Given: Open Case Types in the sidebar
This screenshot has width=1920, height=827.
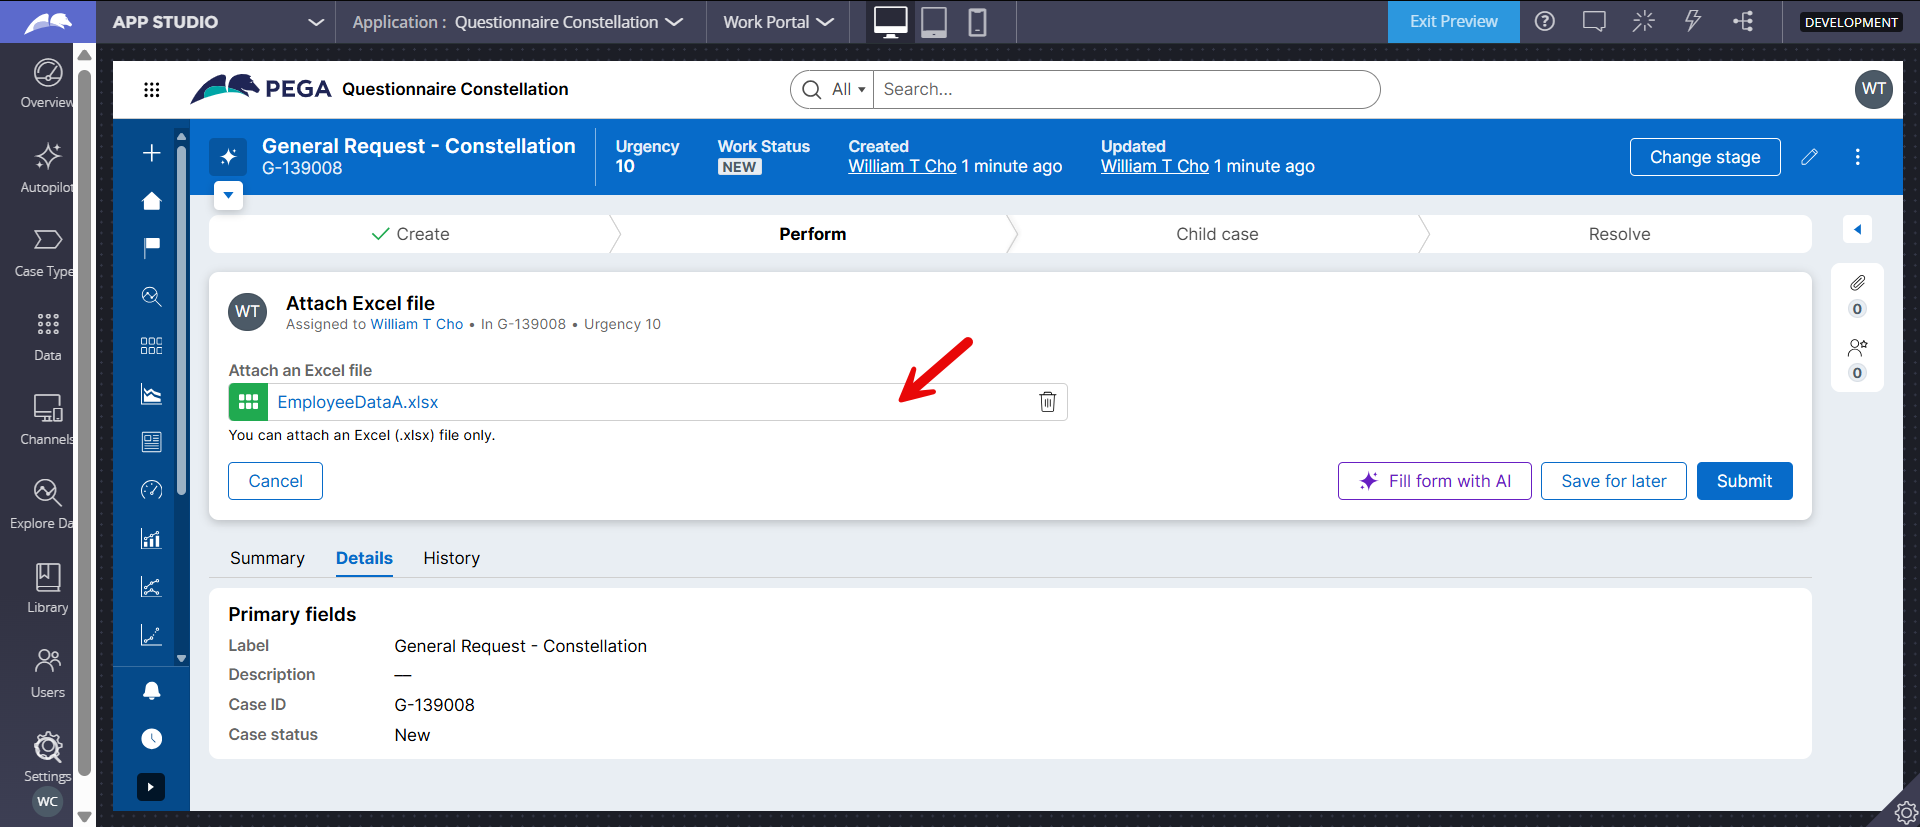Looking at the screenshot, I should coord(47,252).
